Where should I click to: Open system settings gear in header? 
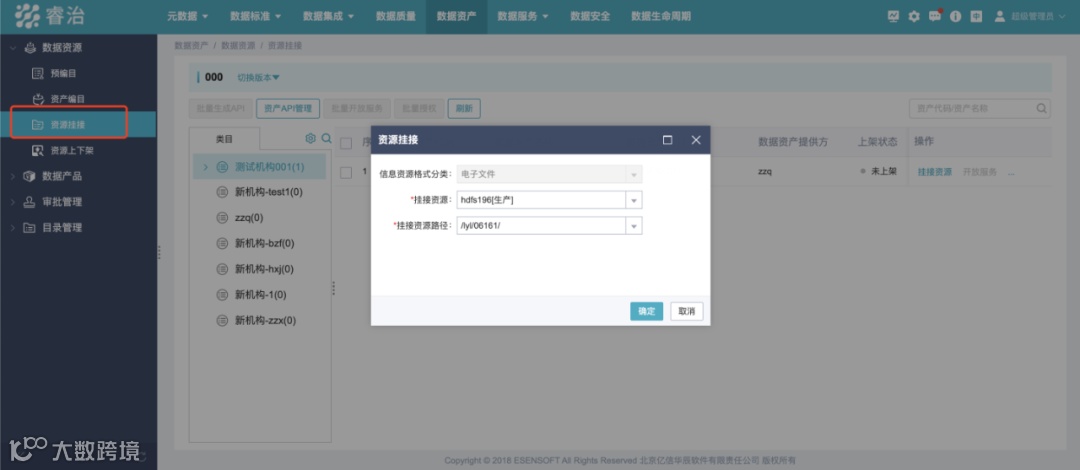[x=914, y=16]
